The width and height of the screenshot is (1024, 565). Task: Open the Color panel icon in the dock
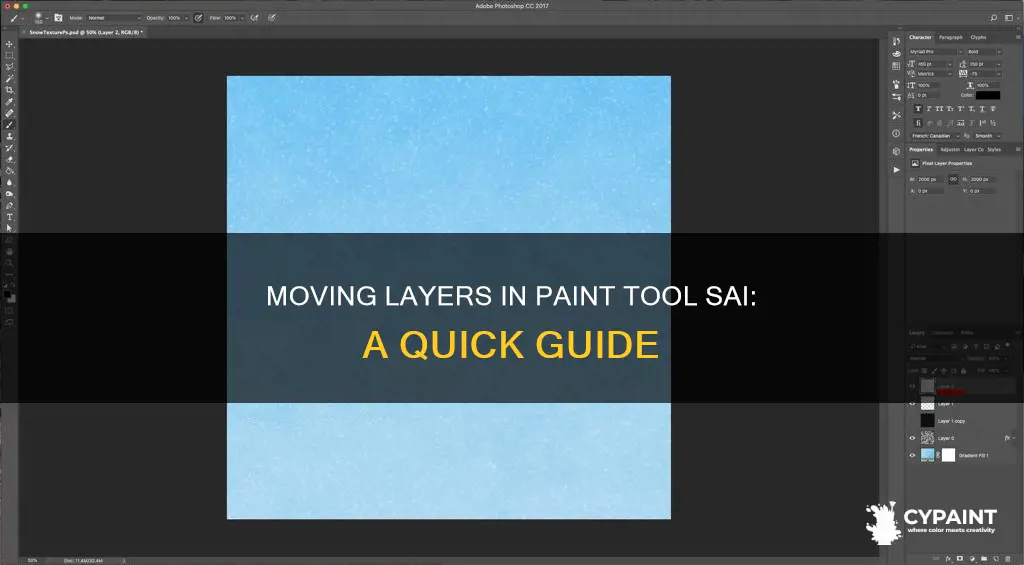[x=896, y=54]
